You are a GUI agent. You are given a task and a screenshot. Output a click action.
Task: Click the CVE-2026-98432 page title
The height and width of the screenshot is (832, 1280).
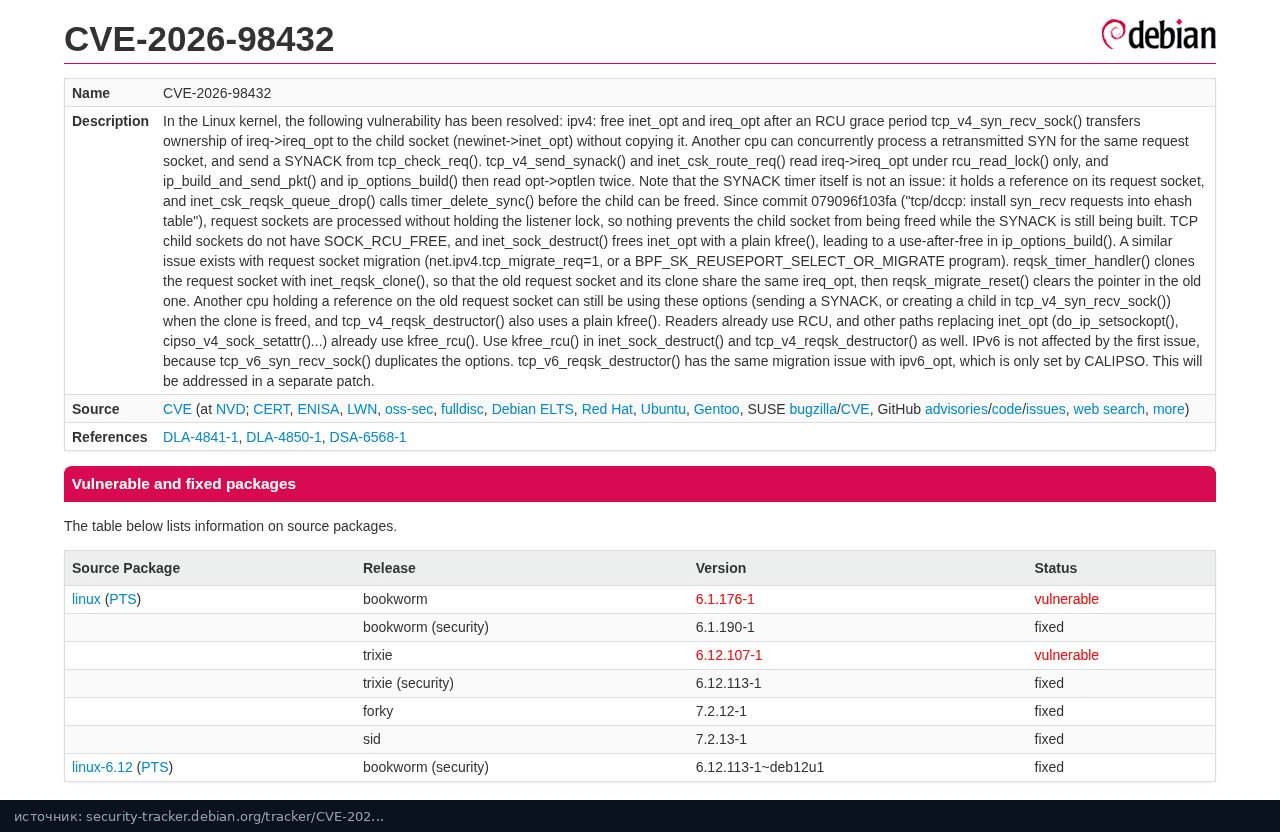click(199, 39)
